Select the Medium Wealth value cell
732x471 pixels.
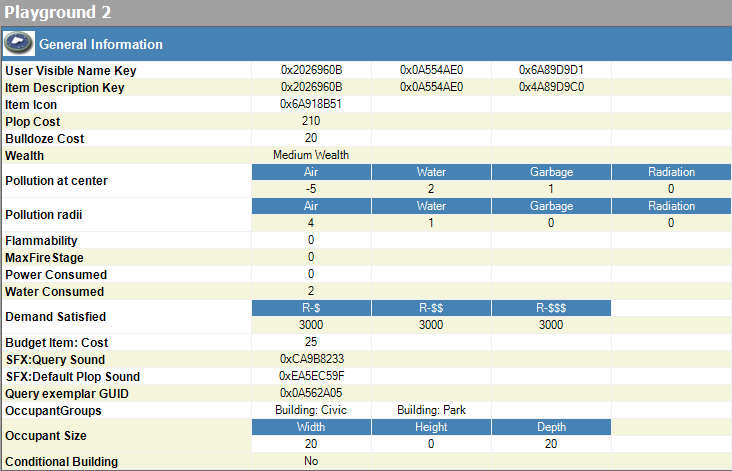311,155
